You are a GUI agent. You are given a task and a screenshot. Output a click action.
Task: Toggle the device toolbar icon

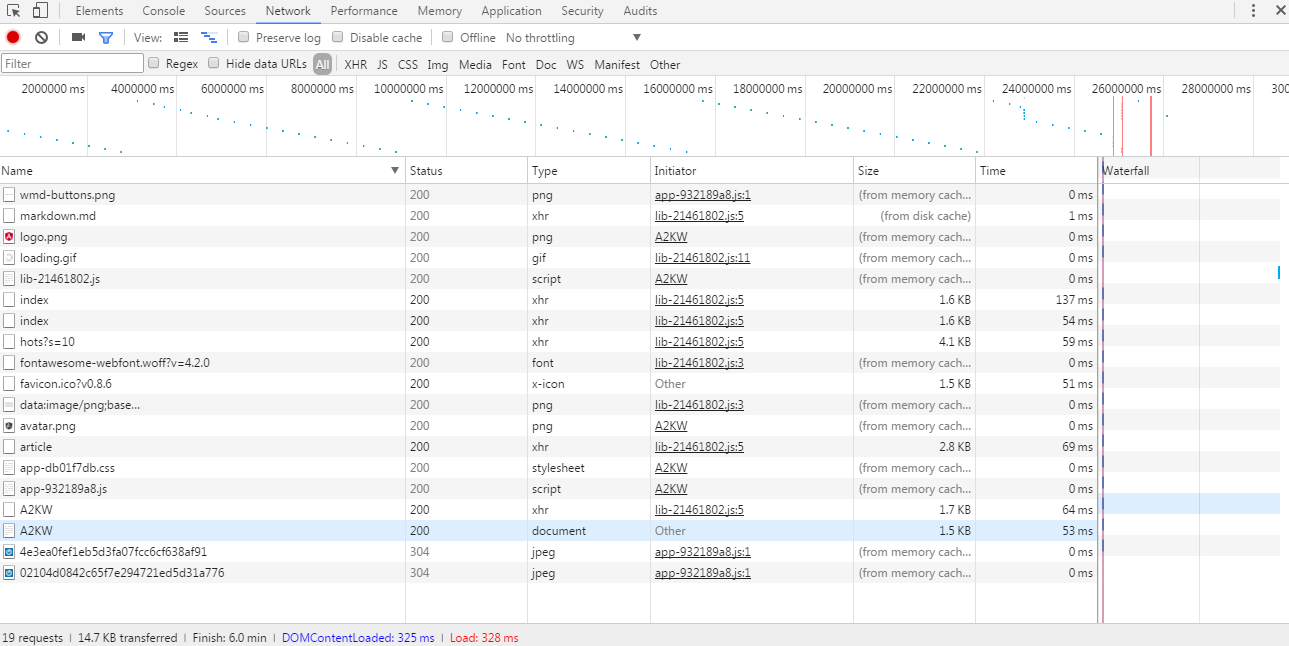point(40,11)
